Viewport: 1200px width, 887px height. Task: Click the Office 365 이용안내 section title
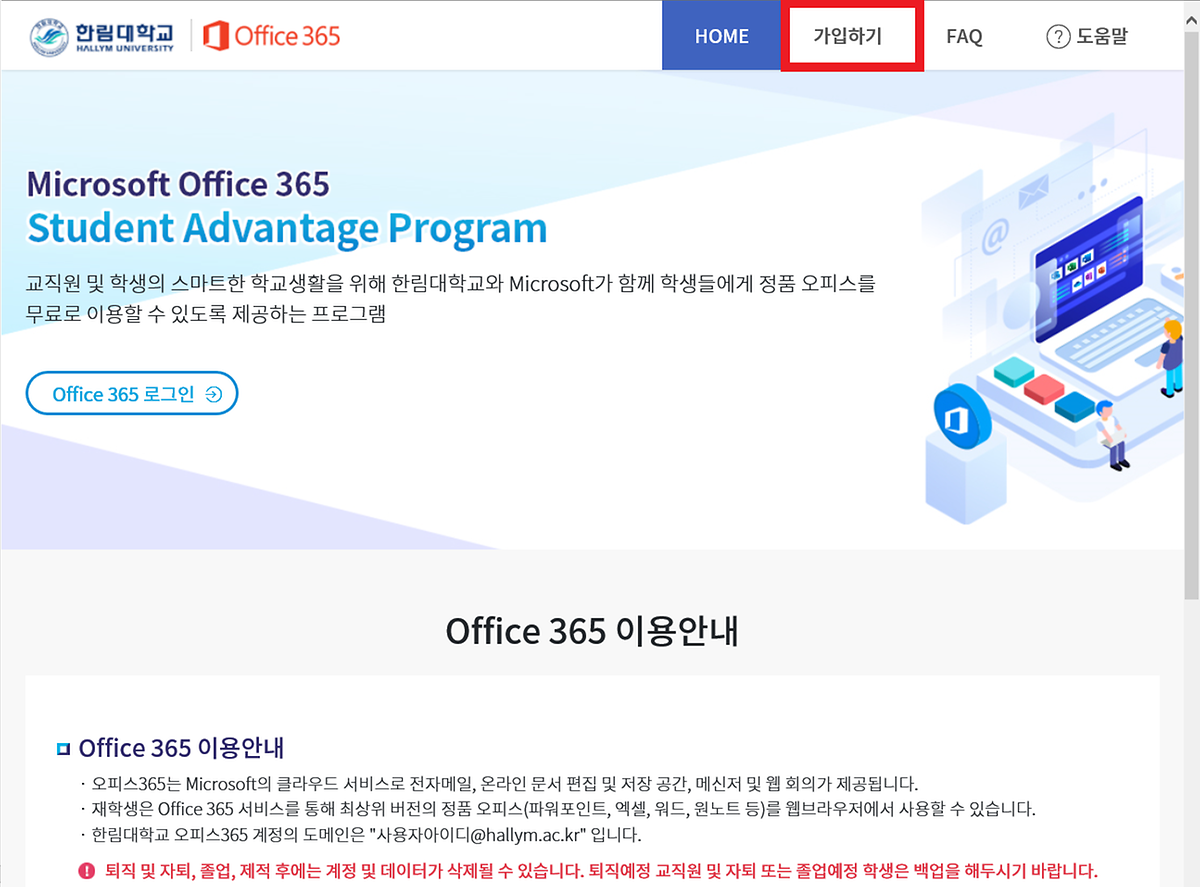pos(591,631)
